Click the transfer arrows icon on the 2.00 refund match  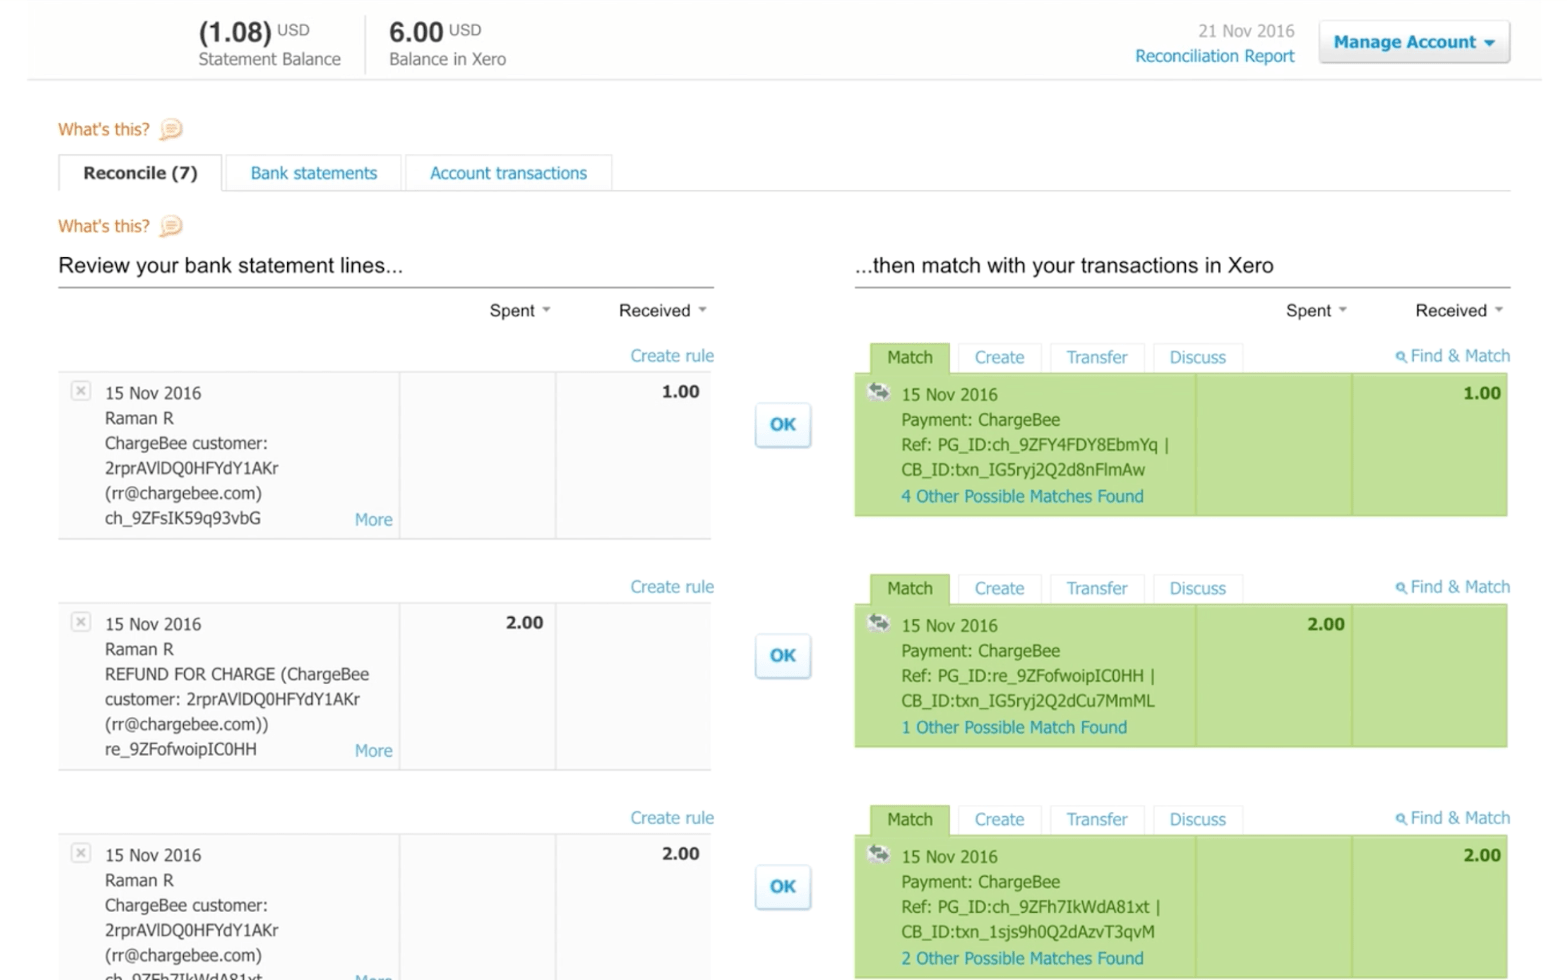click(879, 622)
